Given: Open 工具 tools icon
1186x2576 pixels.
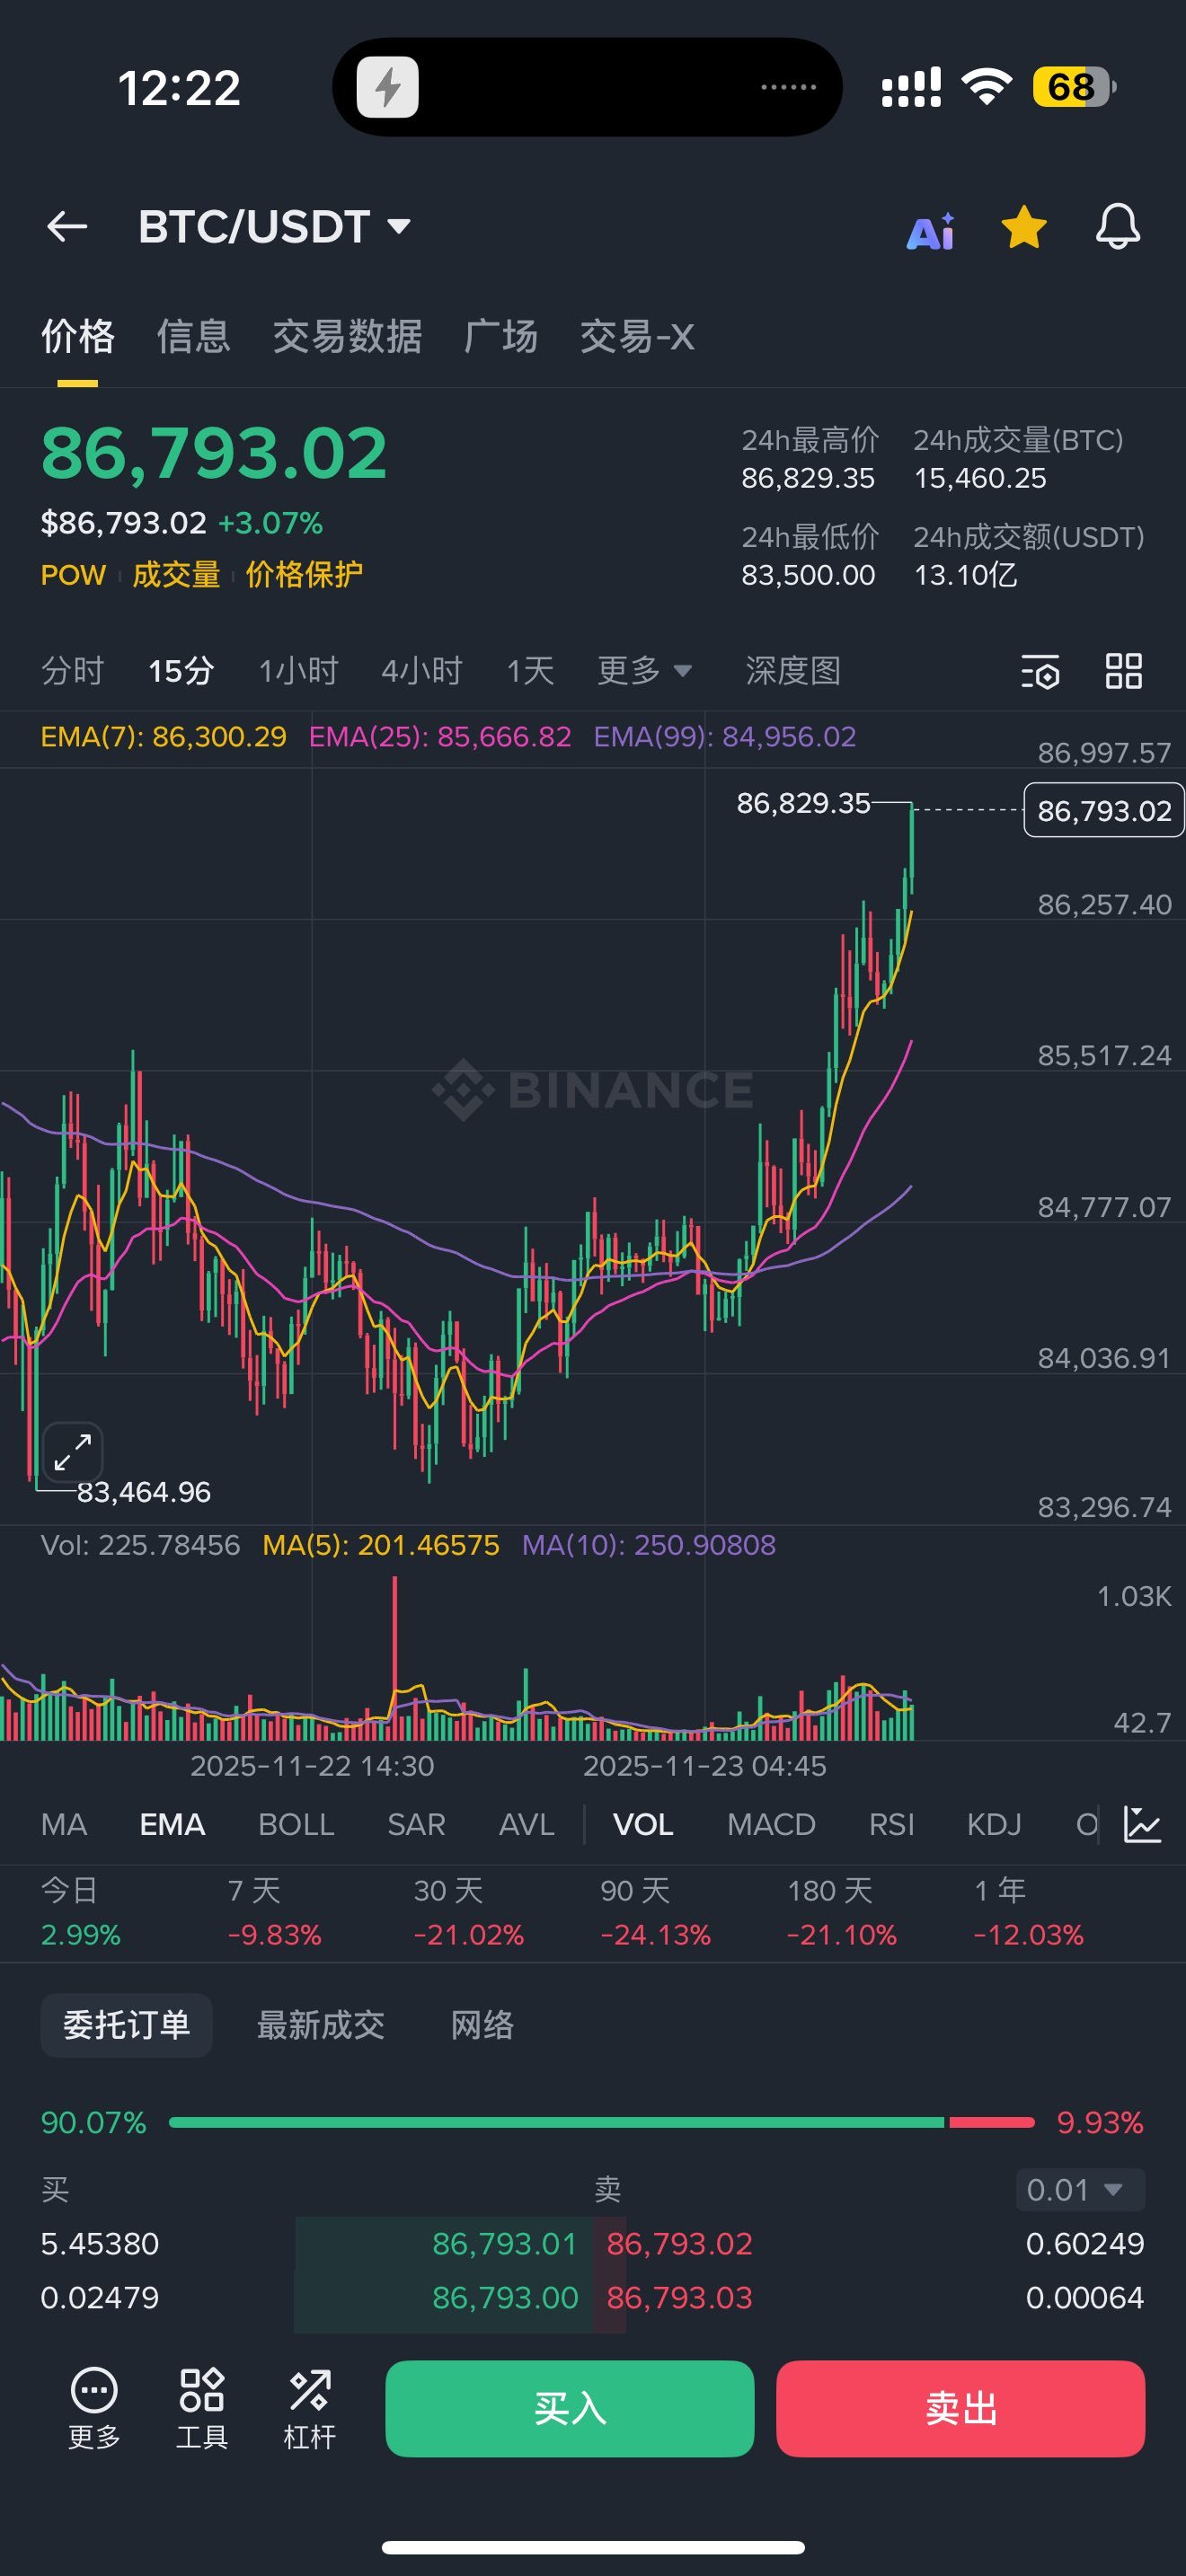Looking at the screenshot, I should tap(202, 2408).
